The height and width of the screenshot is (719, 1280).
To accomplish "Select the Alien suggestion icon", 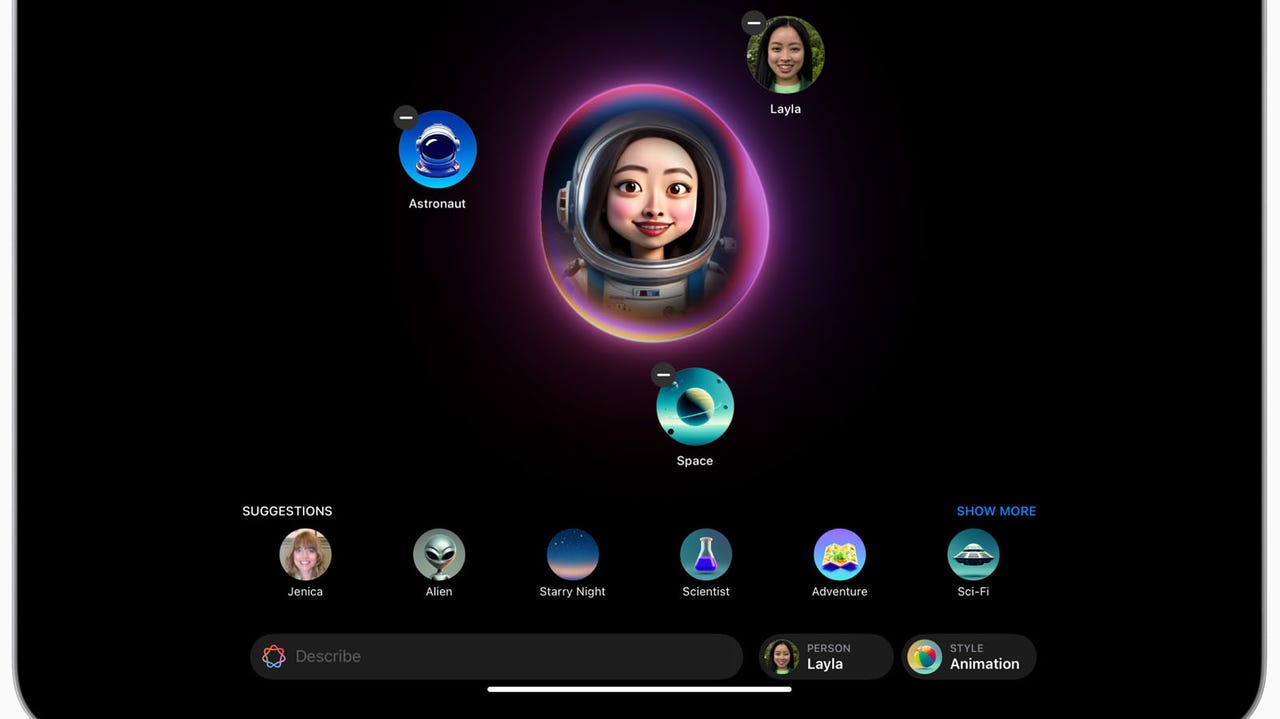I will tap(438, 554).
